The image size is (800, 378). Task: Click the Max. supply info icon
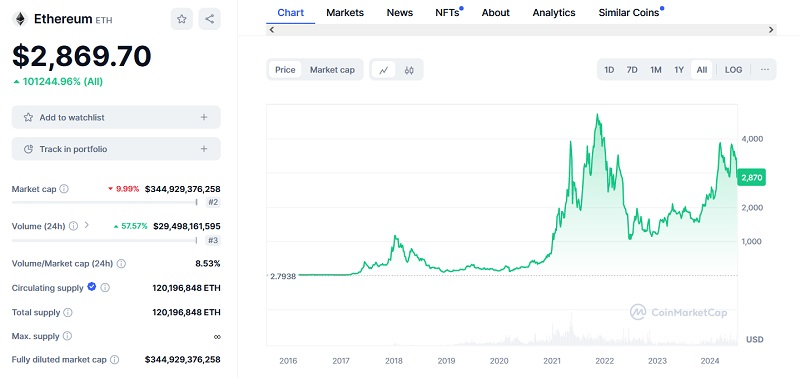(67, 336)
